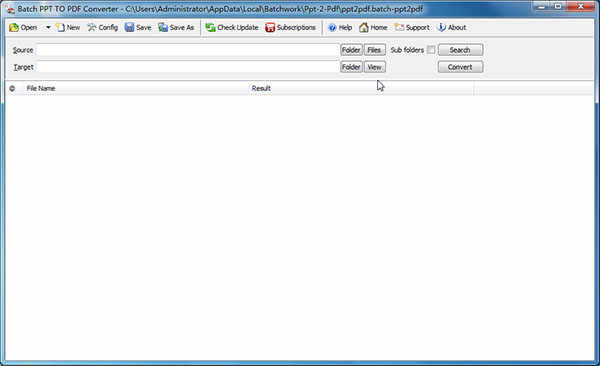Enable the Sub folders checkbox

[431, 50]
